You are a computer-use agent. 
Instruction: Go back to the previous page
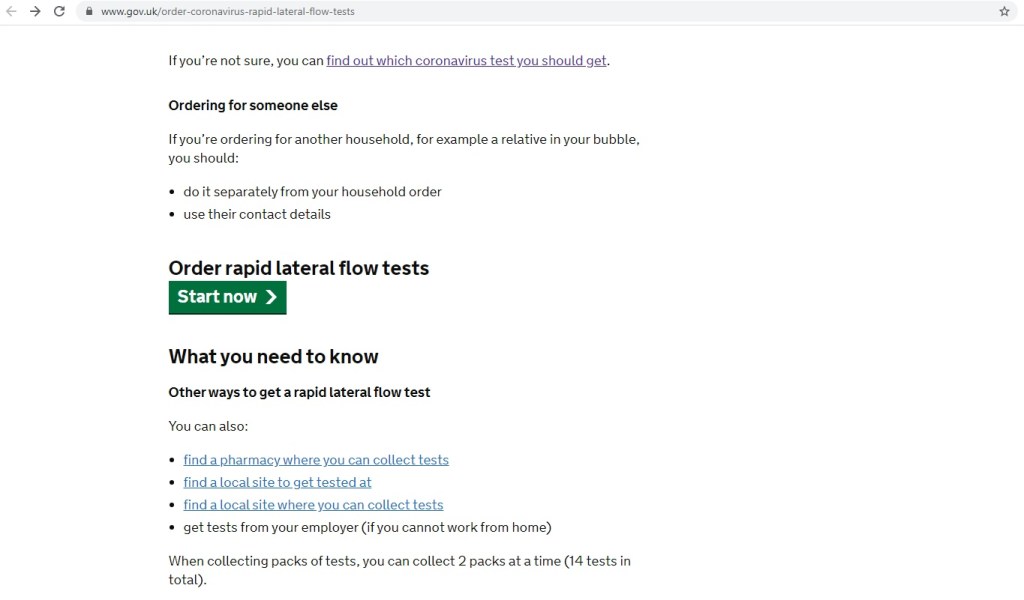(12, 12)
